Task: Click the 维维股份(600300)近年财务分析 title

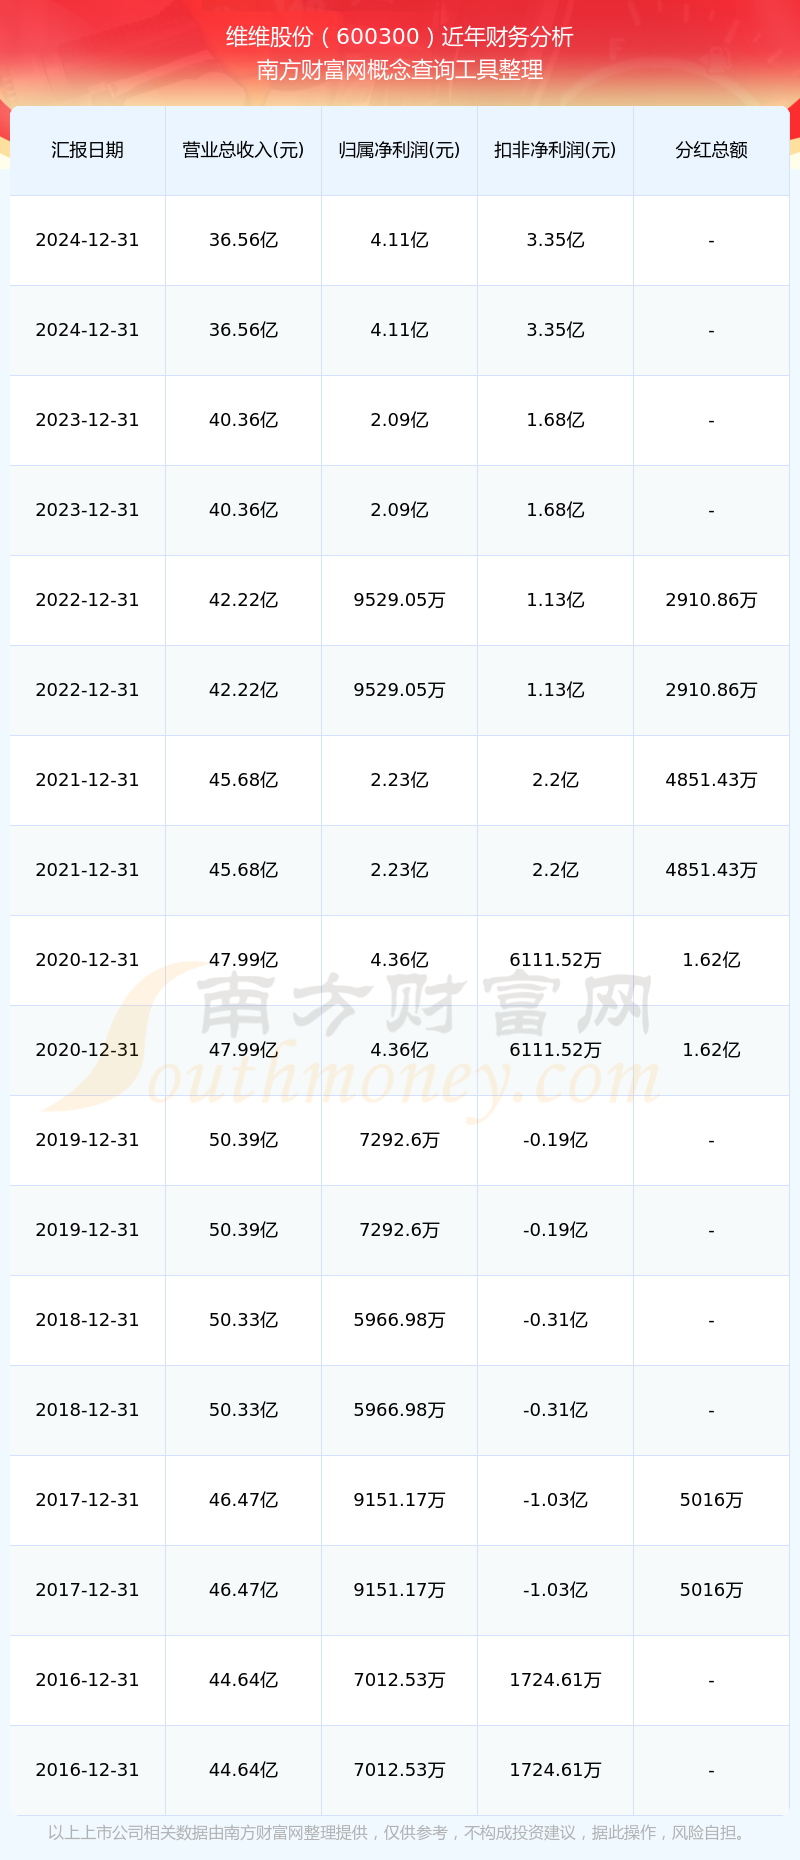Action: click(x=400, y=37)
